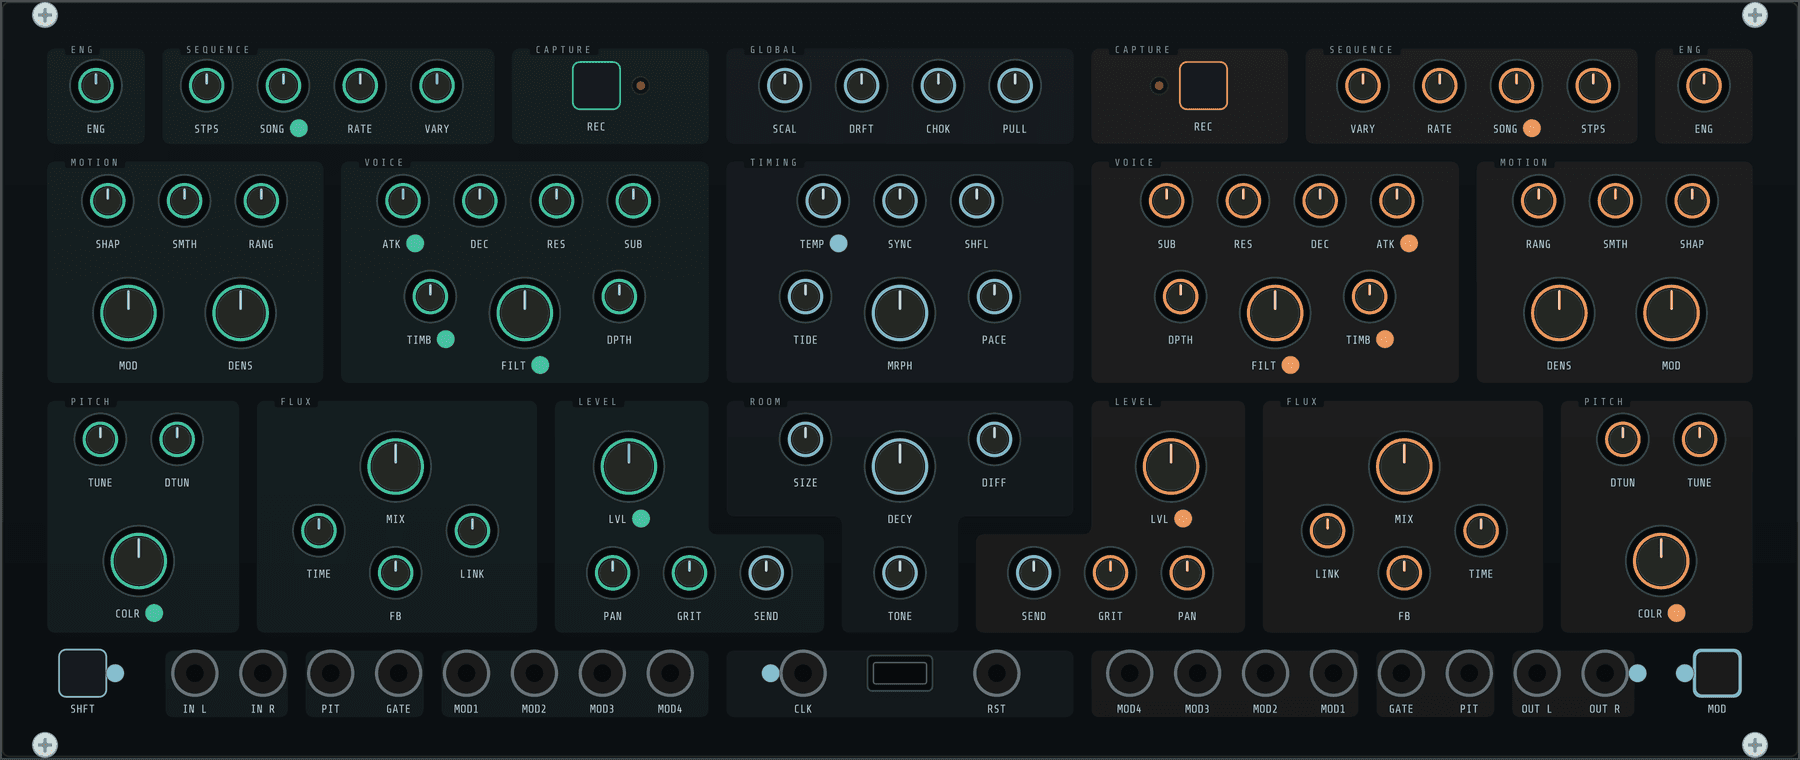
Task: Toggle the TEMP switch in Timing
Action: pyautogui.click(x=839, y=243)
